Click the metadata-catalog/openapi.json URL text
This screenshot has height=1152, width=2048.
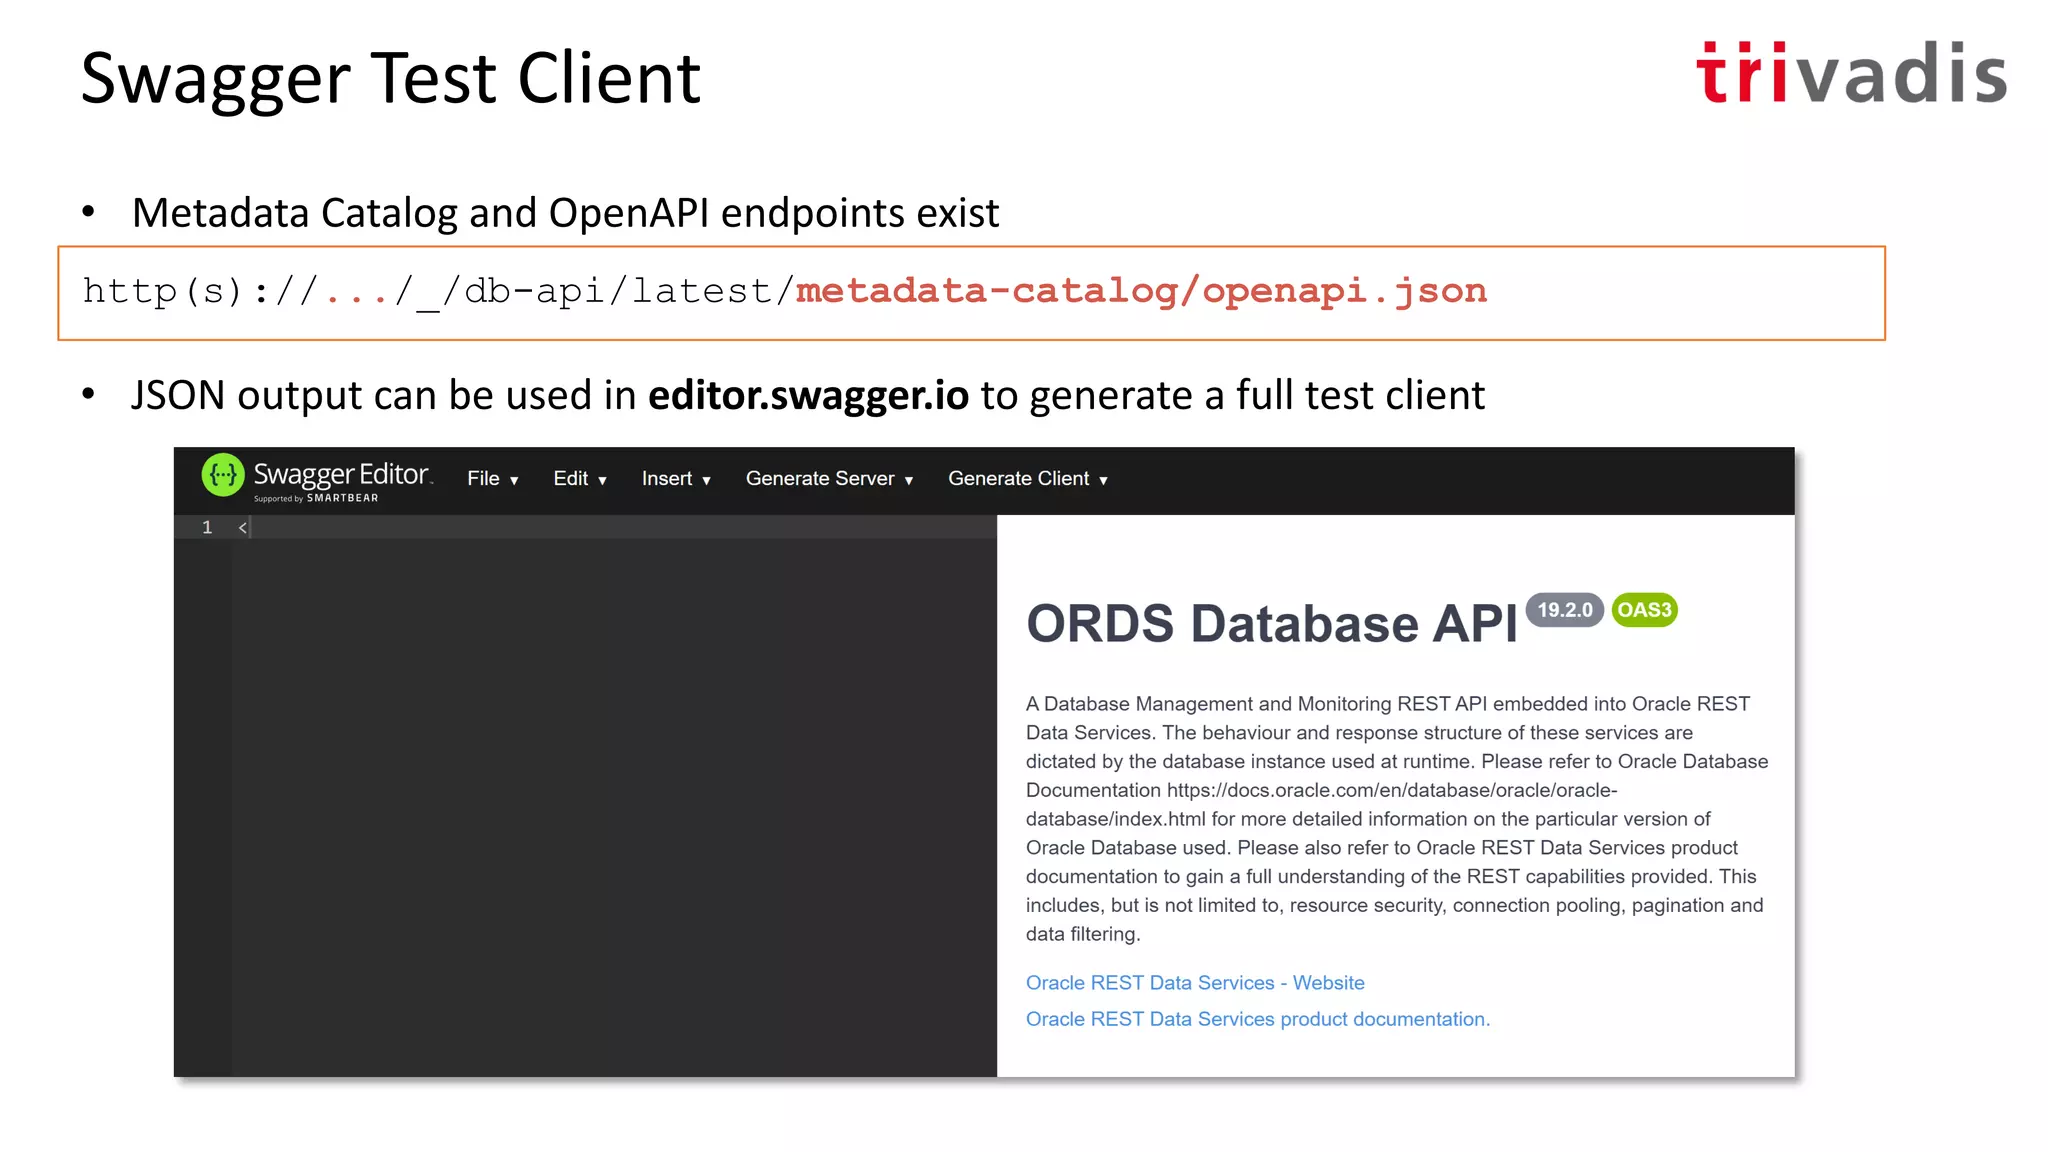point(1141,291)
